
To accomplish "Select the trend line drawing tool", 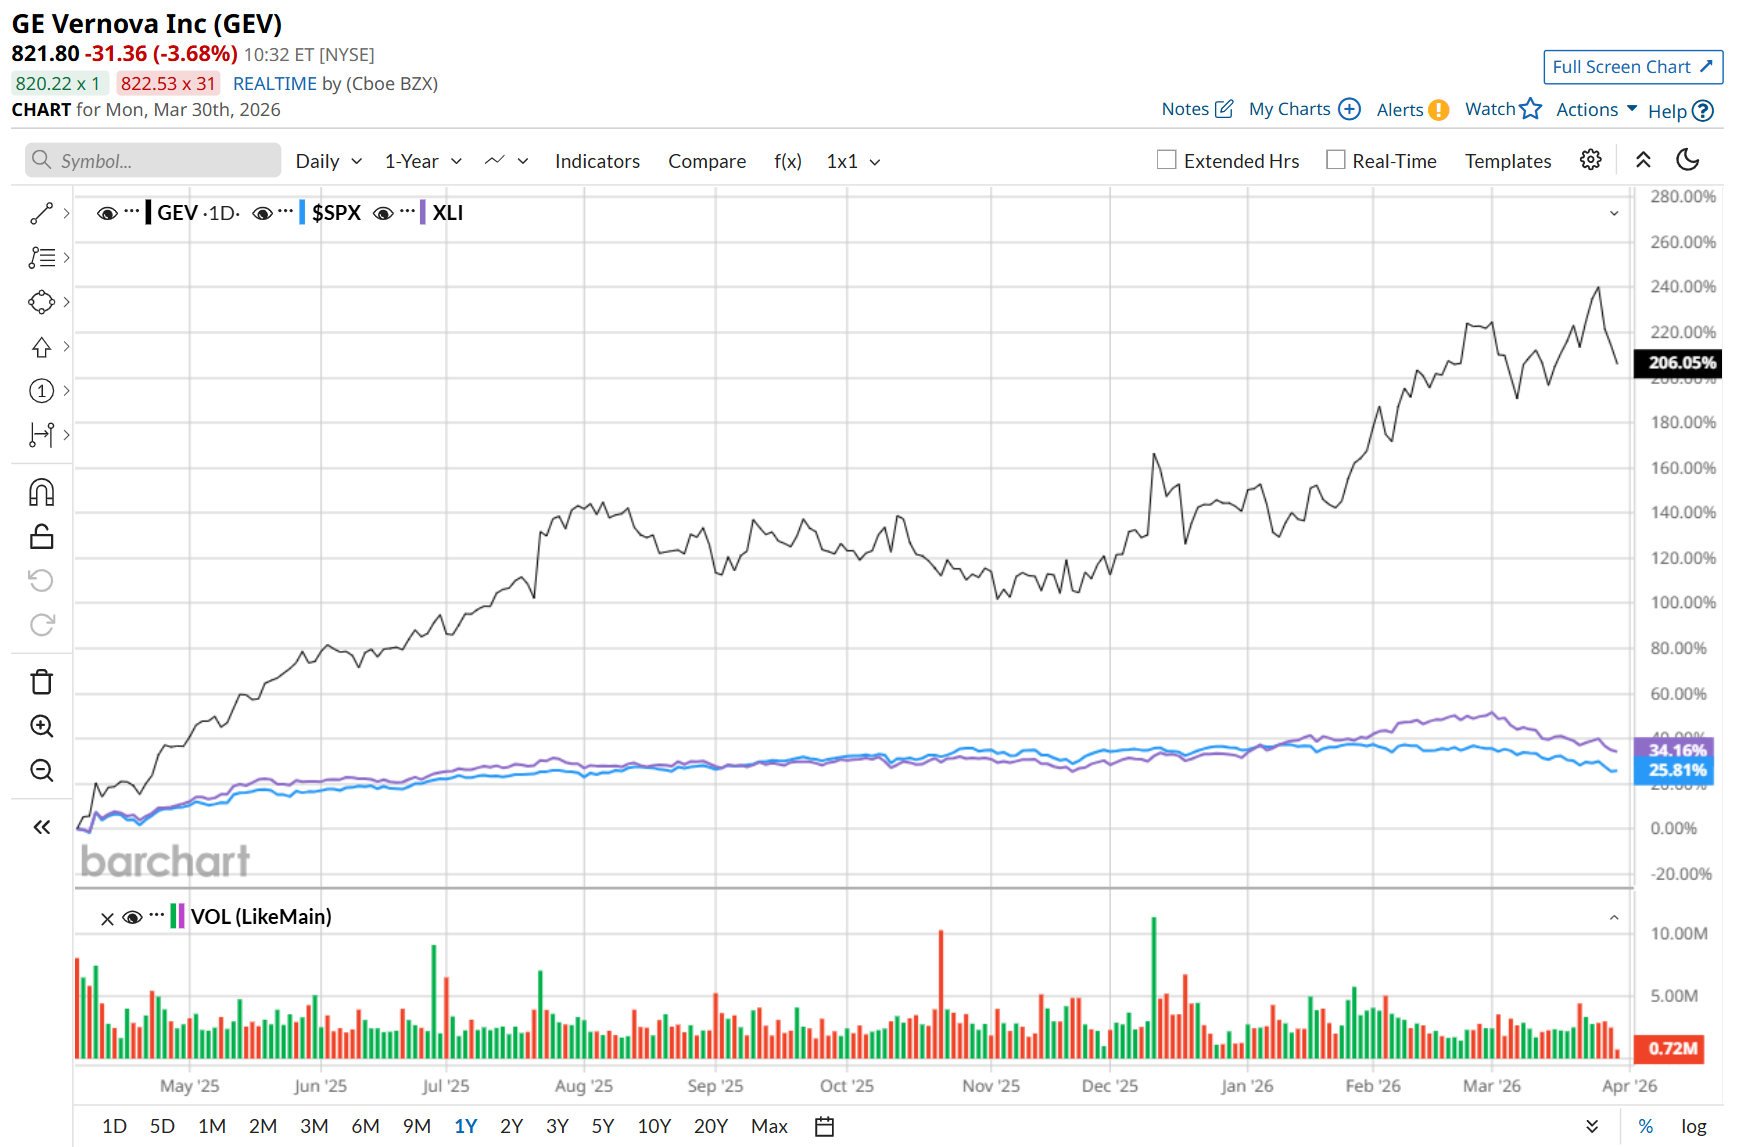I will coord(41,213).
